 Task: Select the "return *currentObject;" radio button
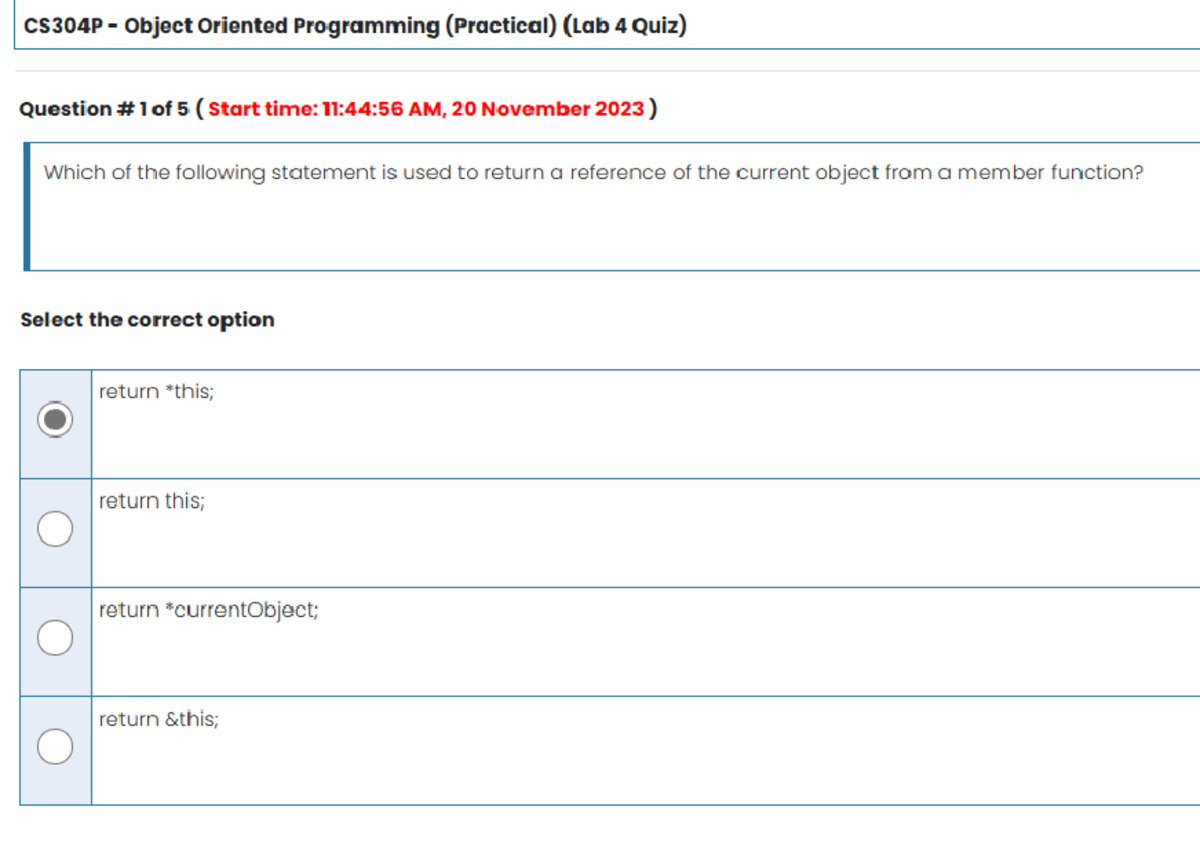(x=55, y=637)
